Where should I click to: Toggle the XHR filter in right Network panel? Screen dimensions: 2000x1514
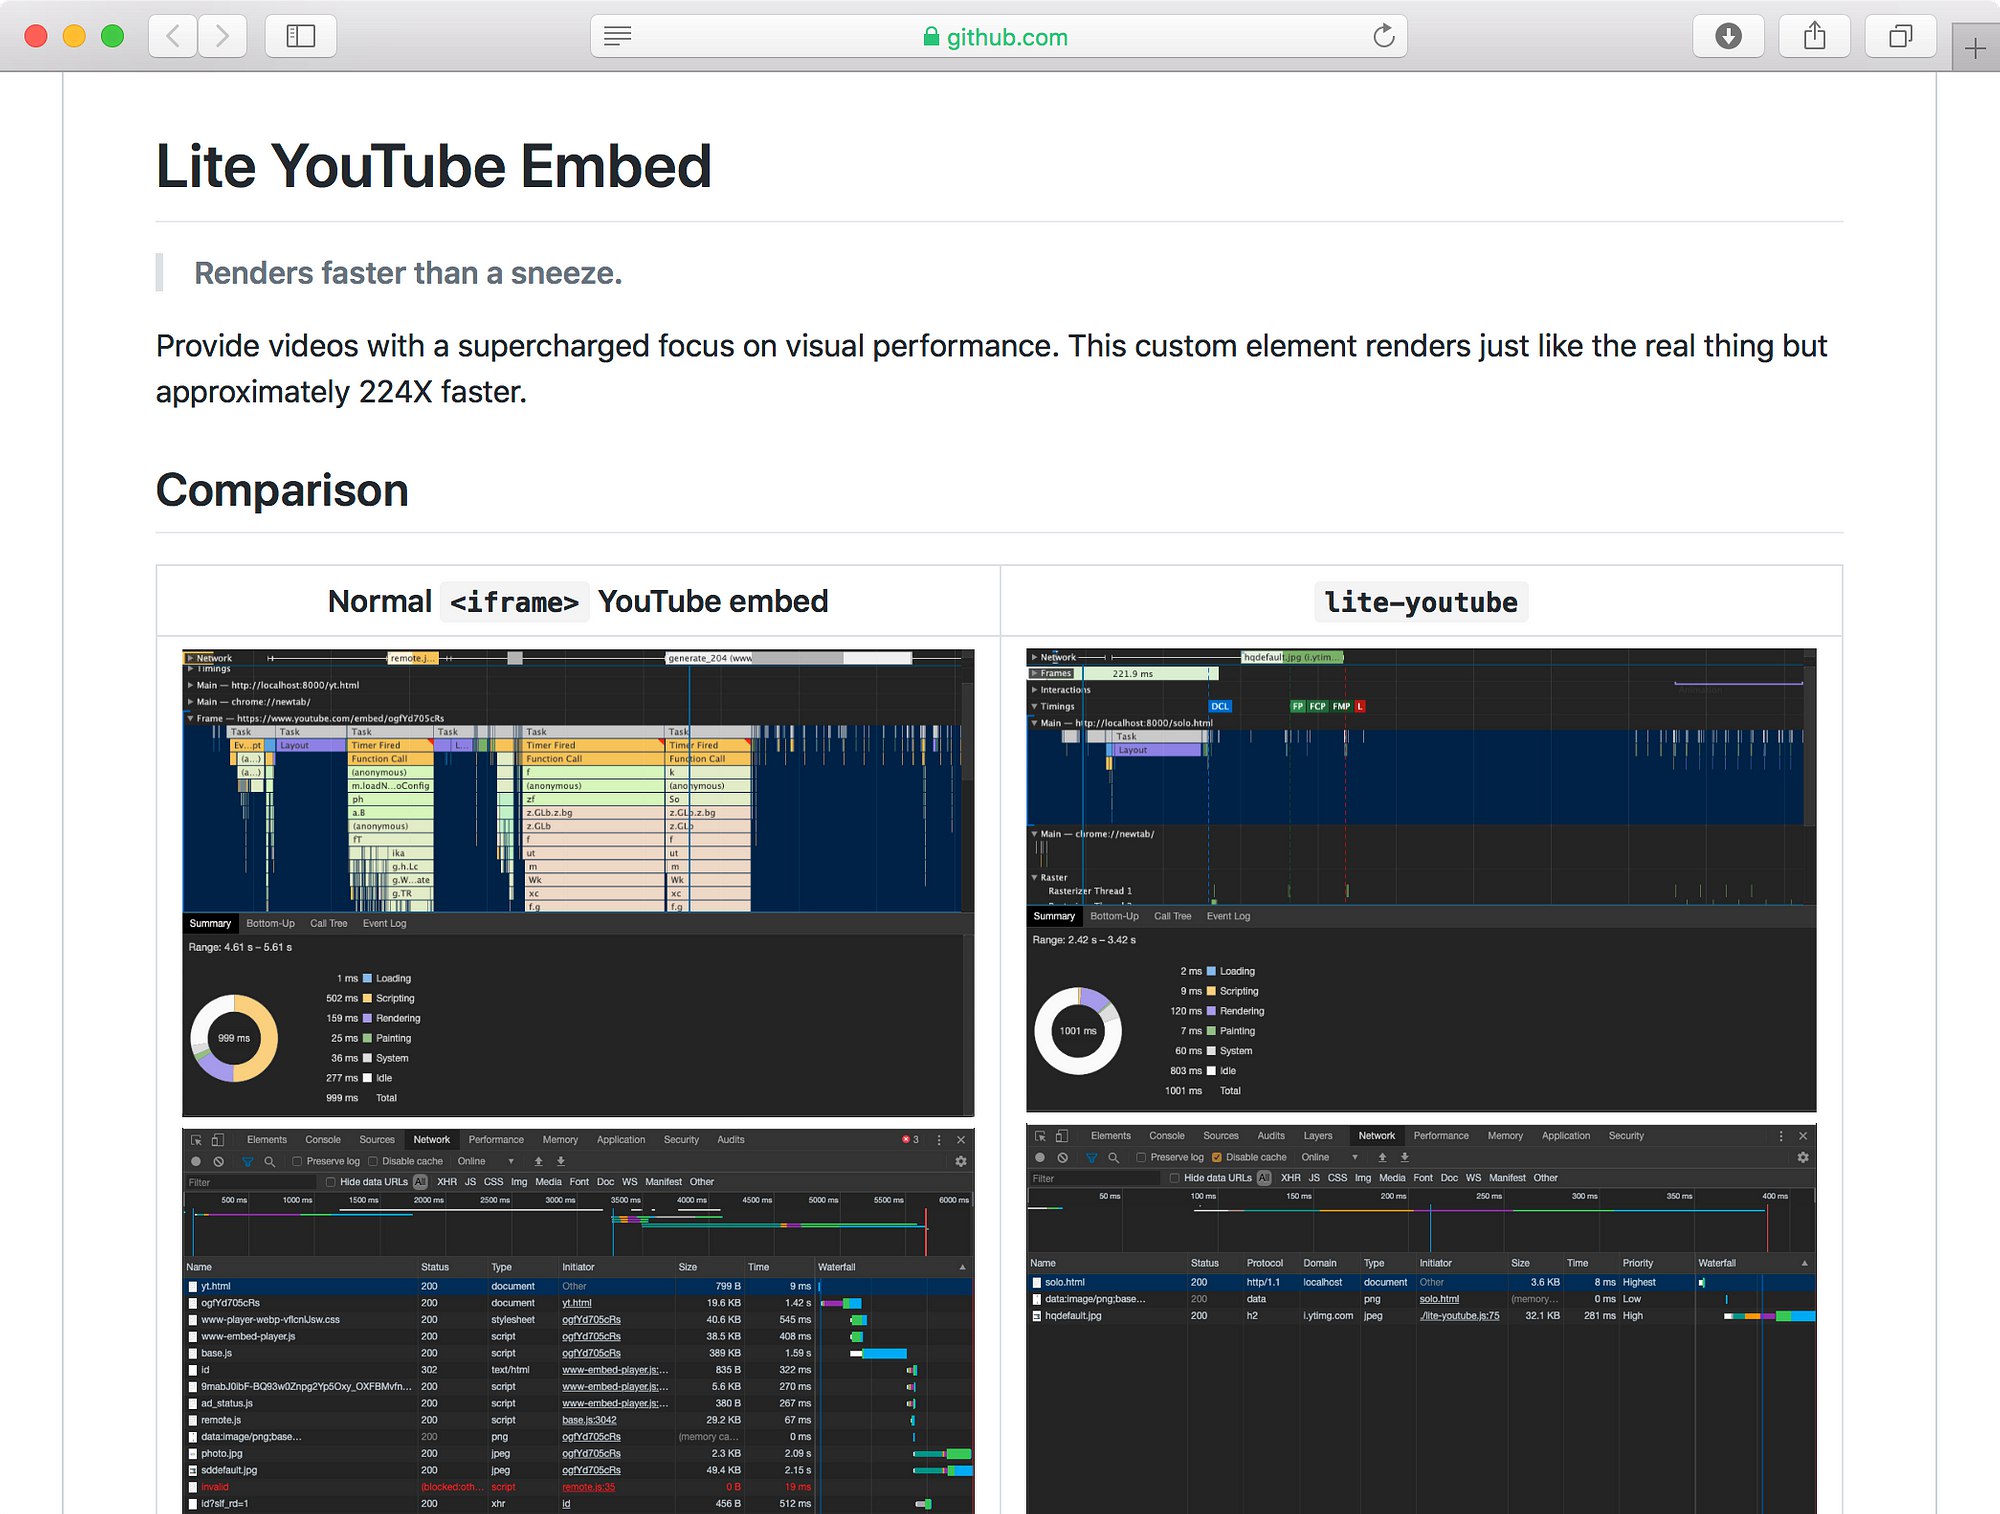1291,1177
